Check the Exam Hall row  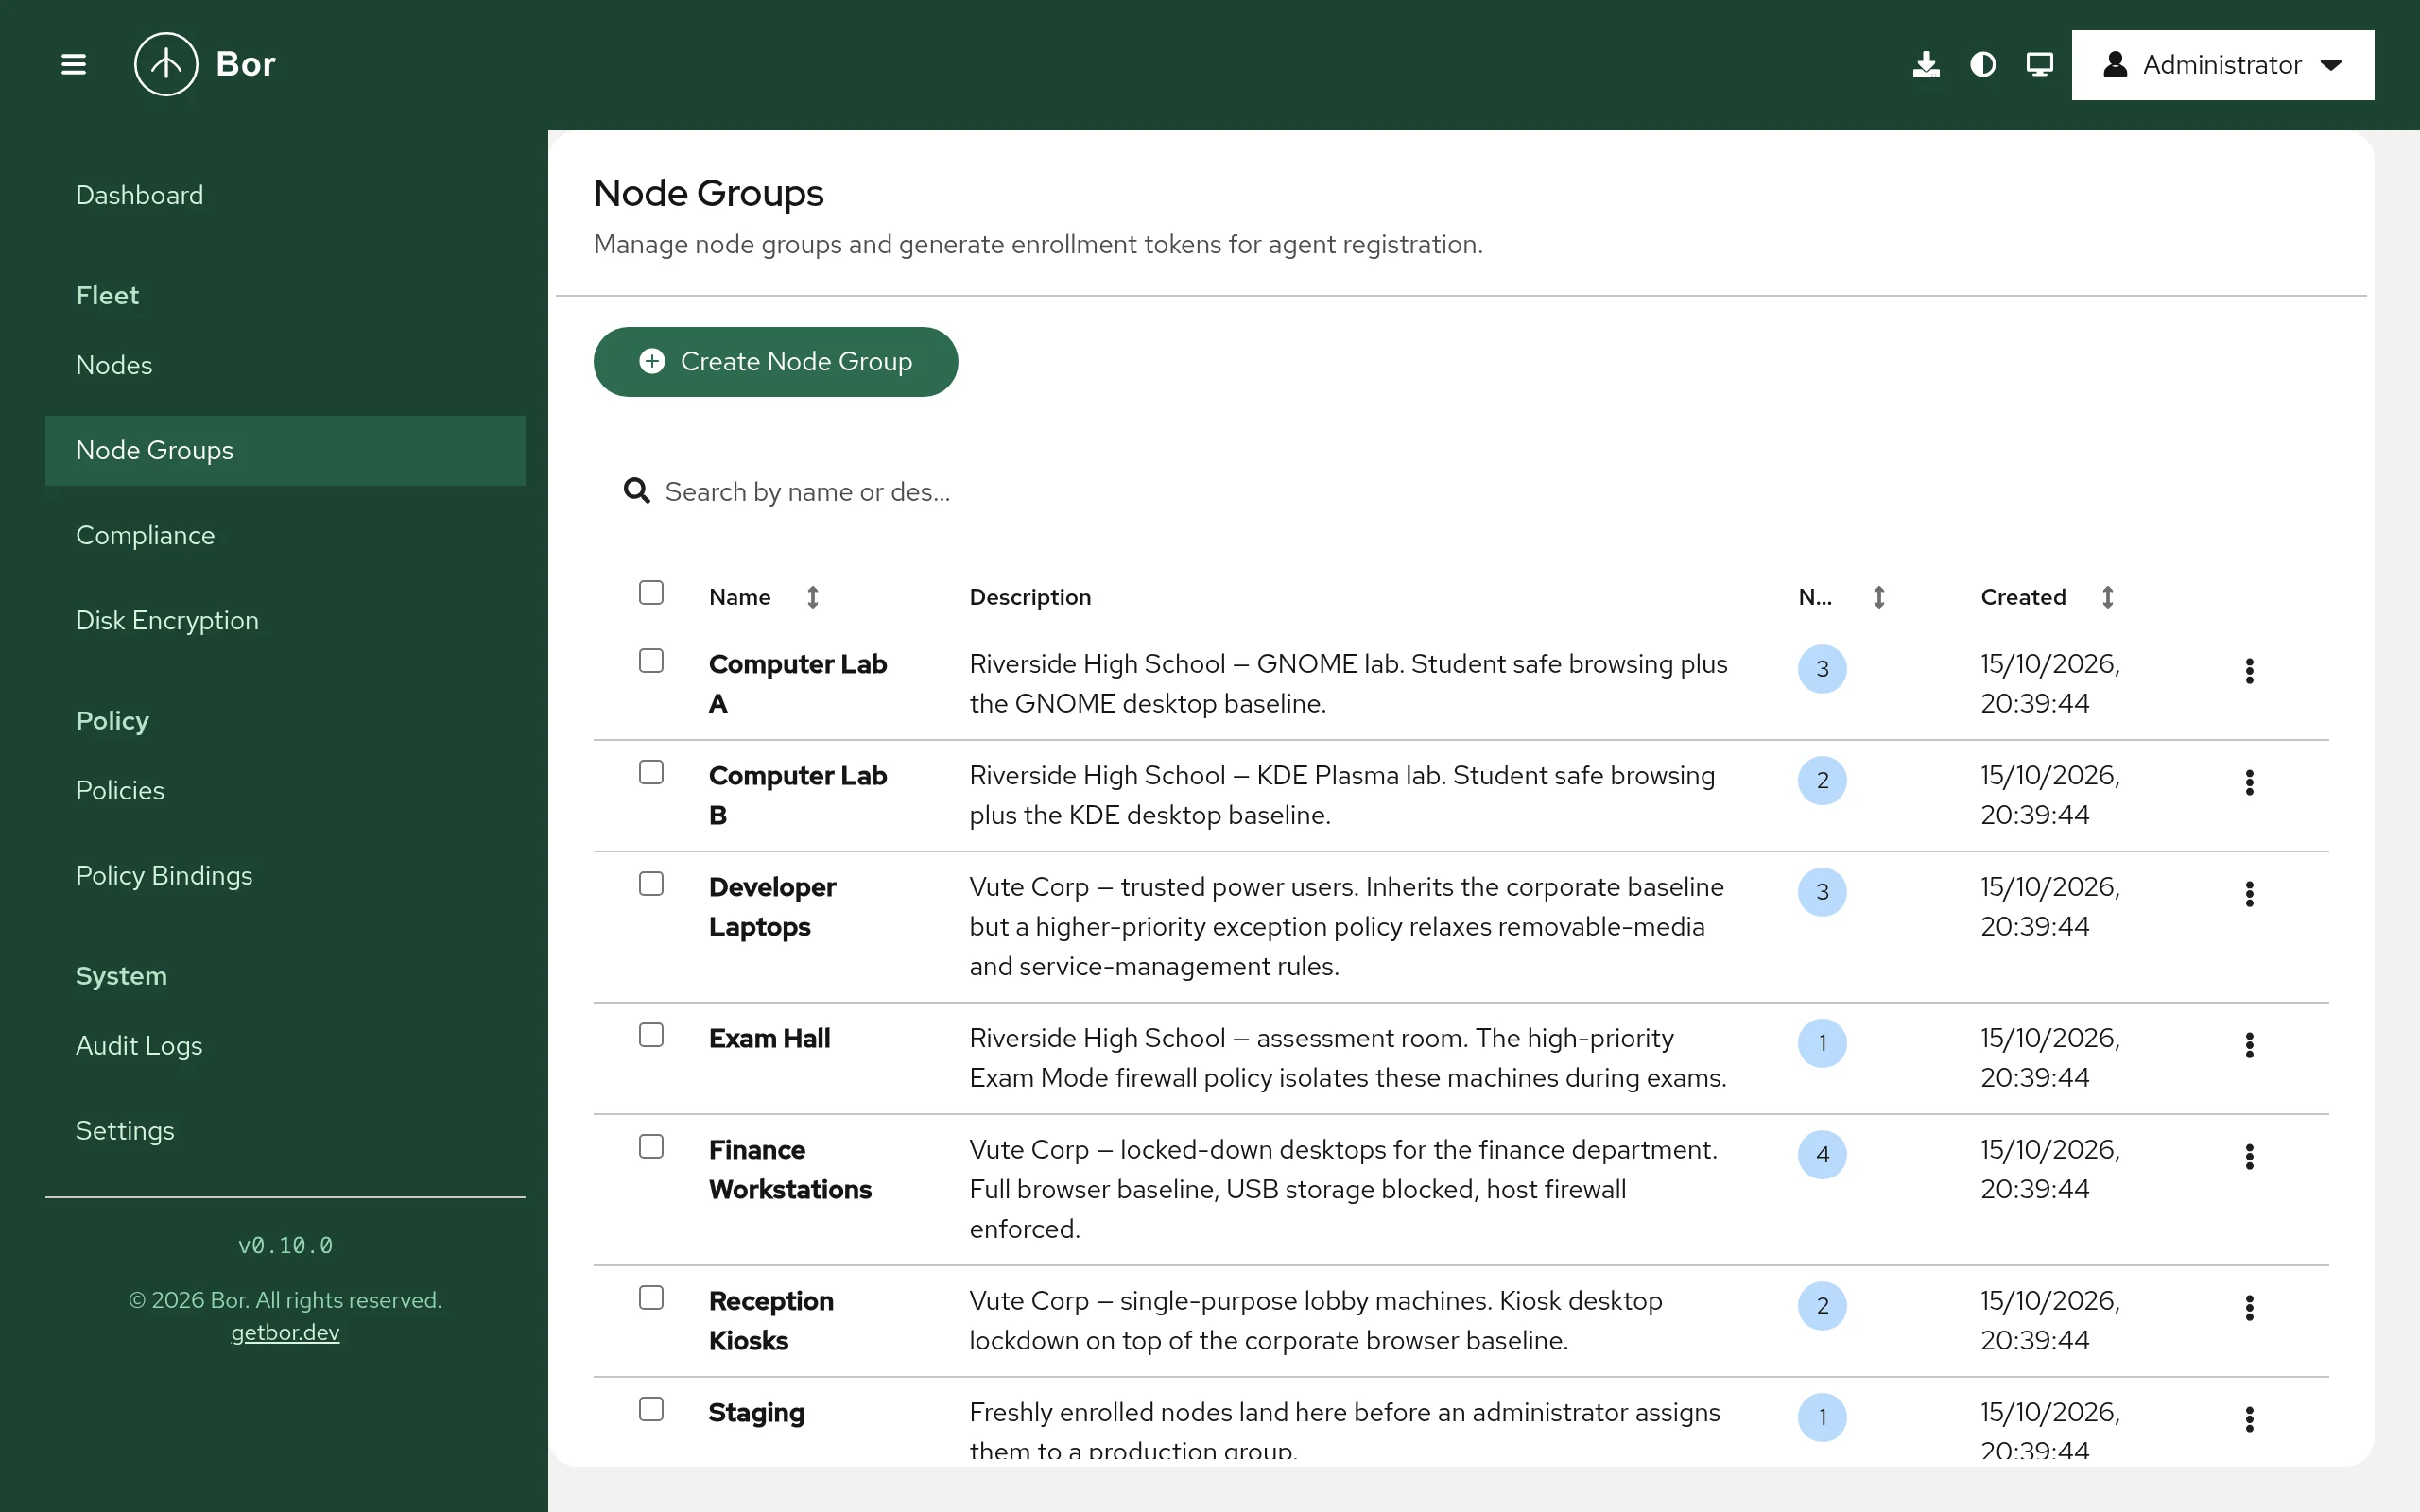pos(651,1035)
